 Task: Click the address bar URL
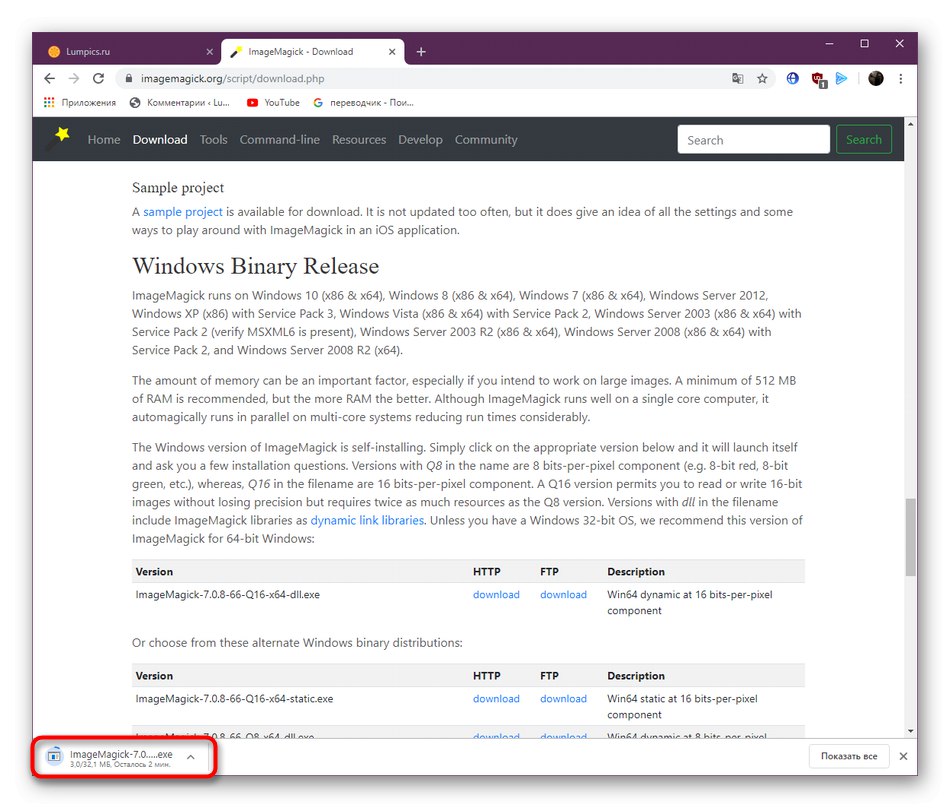tap(232, 78)
